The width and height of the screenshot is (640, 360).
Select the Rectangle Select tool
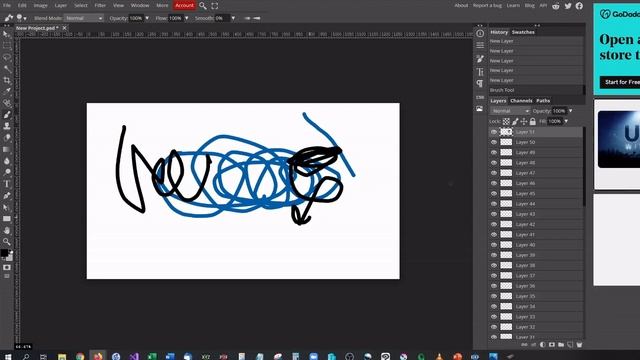7,46
